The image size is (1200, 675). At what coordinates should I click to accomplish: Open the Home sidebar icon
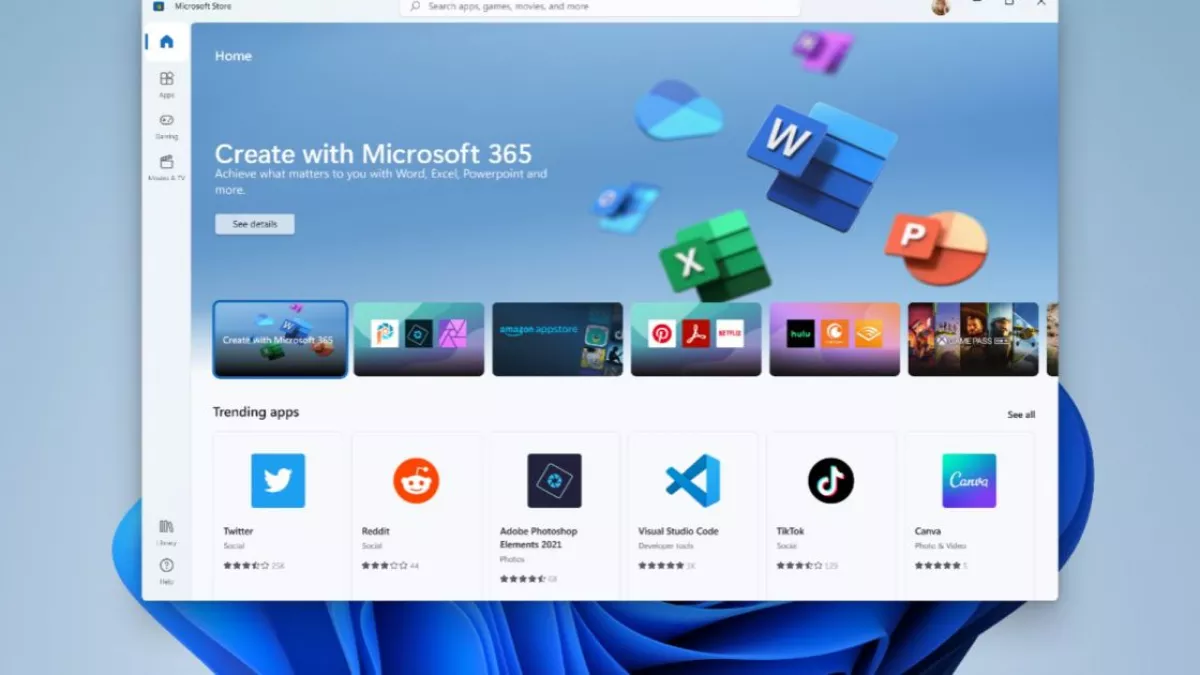pos(166,42)
